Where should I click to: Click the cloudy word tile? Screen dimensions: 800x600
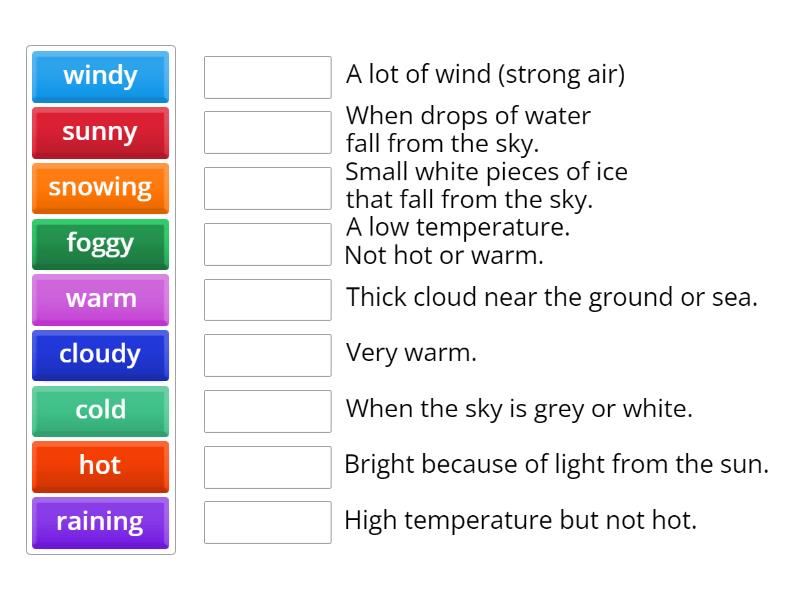pyautogui.click(x=100, y=355)
